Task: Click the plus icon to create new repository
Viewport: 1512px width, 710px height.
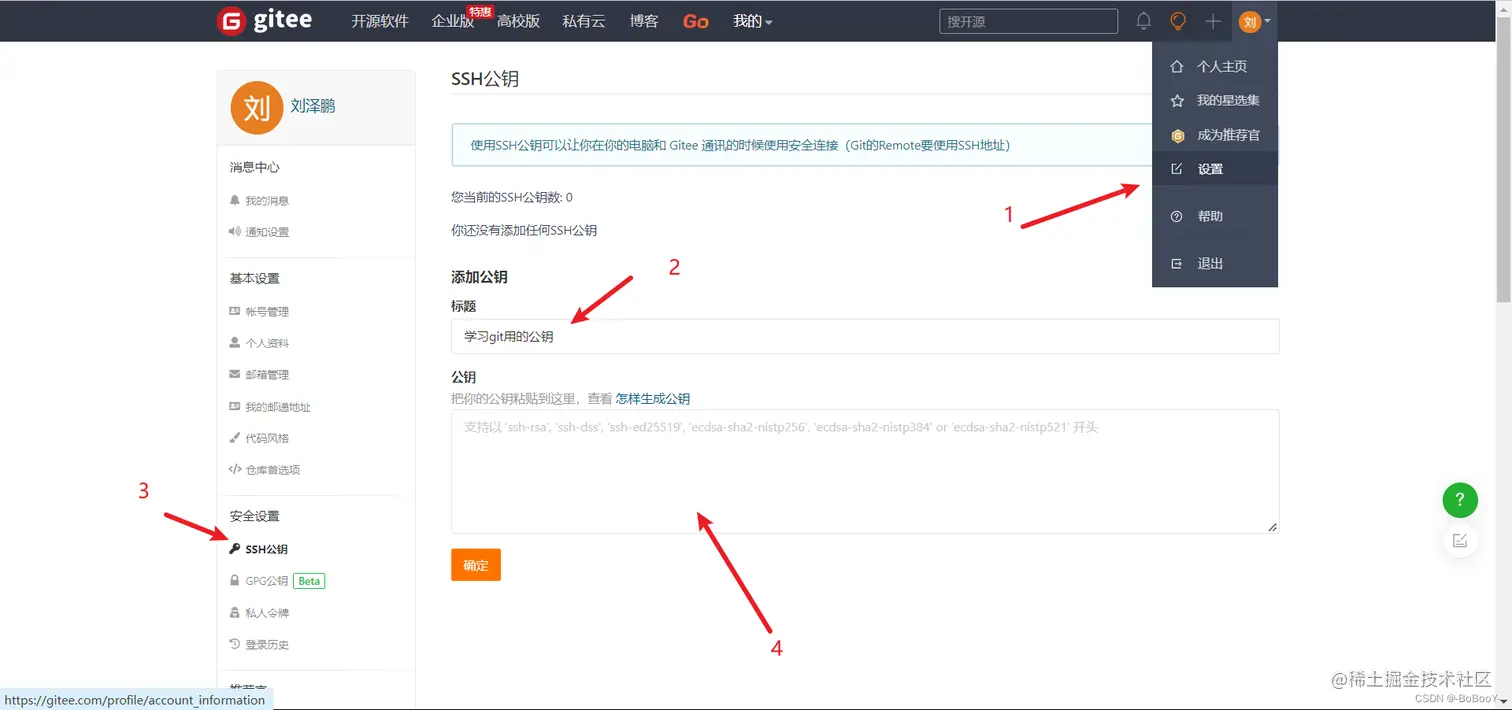Action: pos(1212,21)
